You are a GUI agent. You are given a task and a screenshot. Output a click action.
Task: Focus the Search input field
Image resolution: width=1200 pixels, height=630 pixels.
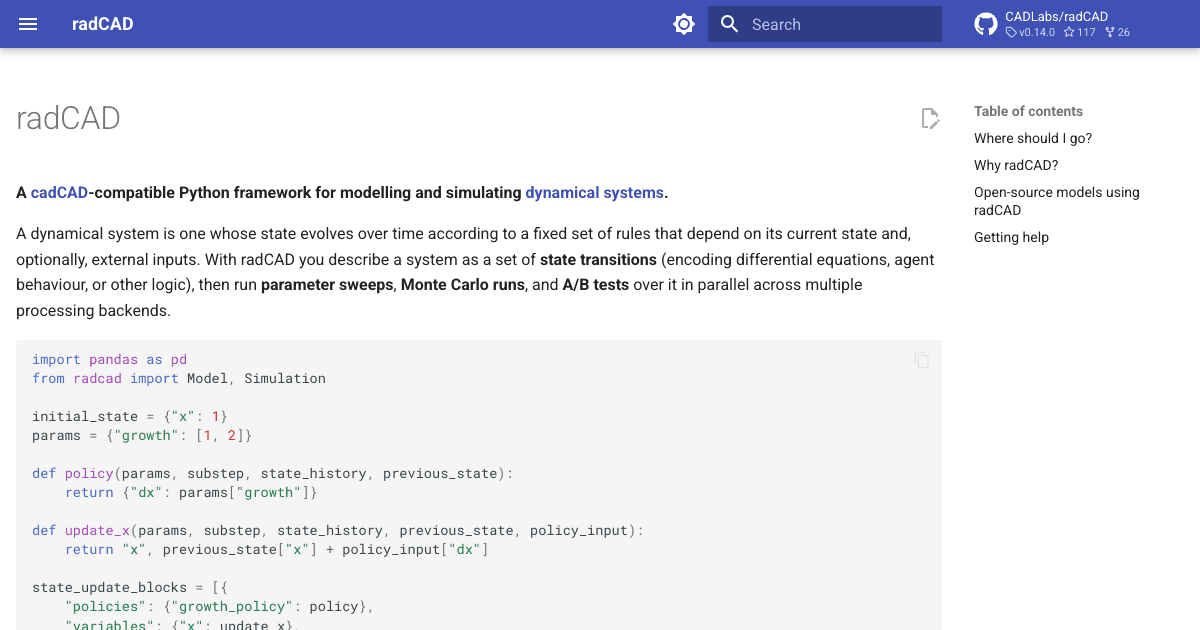[825, 24]
